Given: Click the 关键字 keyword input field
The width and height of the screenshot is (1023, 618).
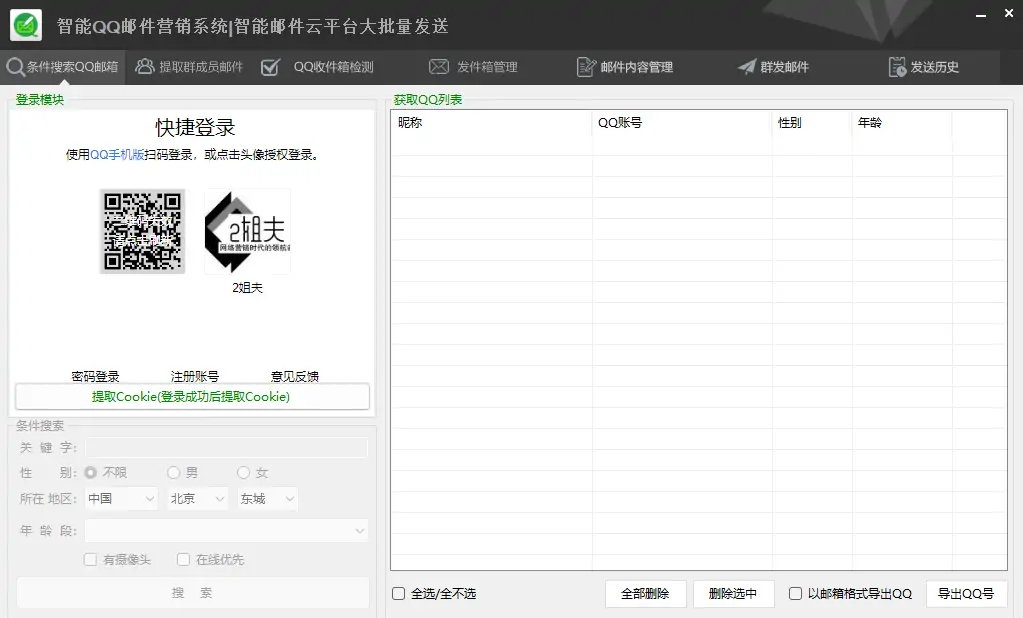Looking at the screenshot, I should pos(226,448).
